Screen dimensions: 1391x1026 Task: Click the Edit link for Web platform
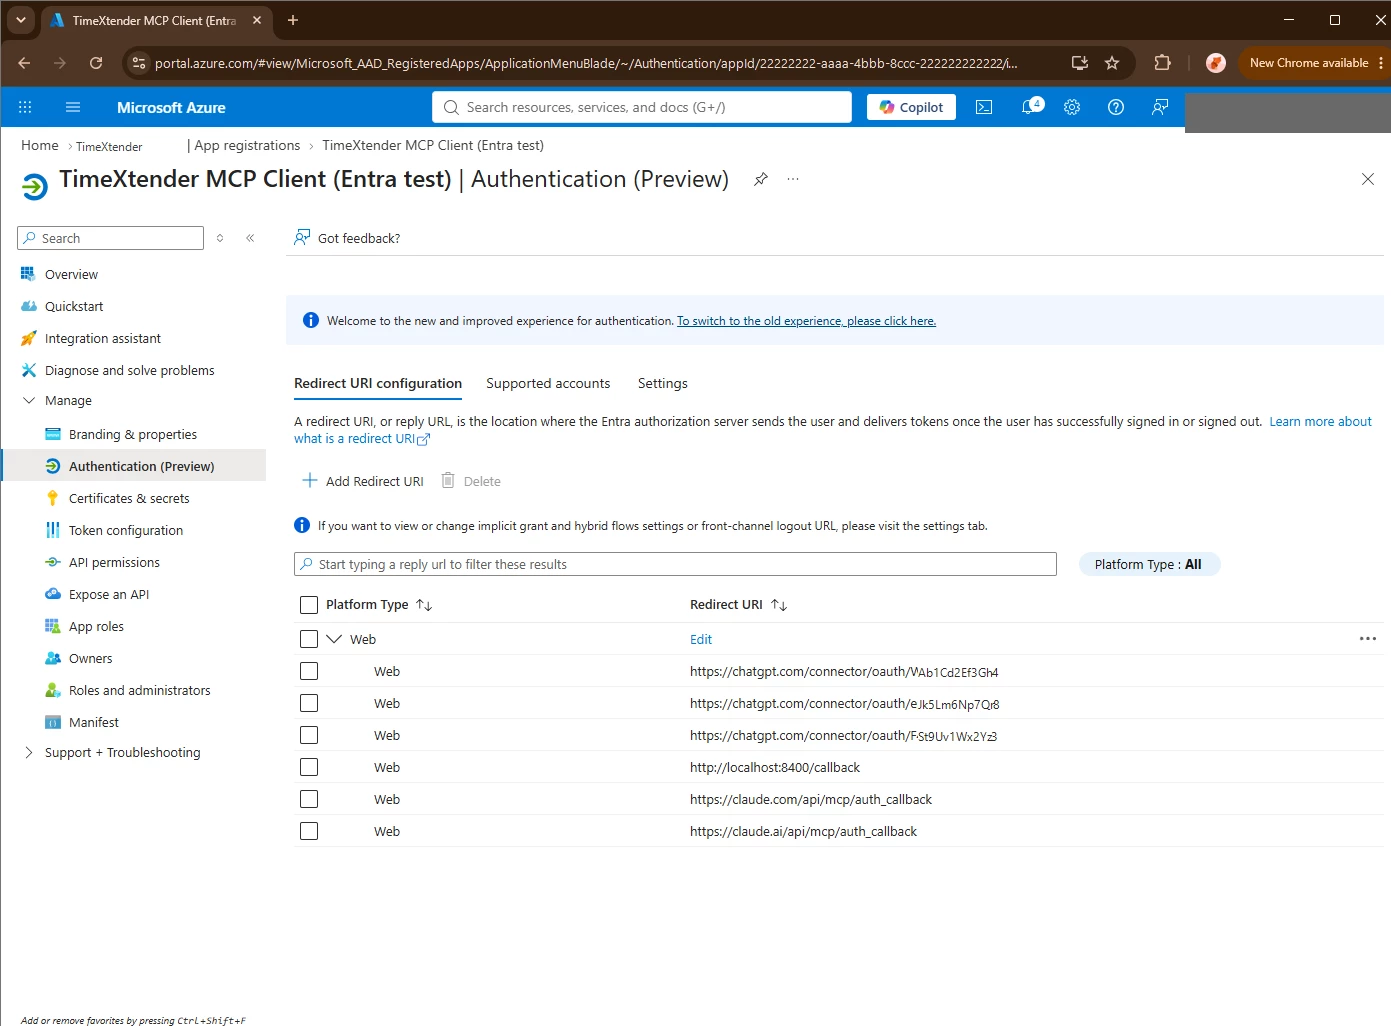coord(701,639)
